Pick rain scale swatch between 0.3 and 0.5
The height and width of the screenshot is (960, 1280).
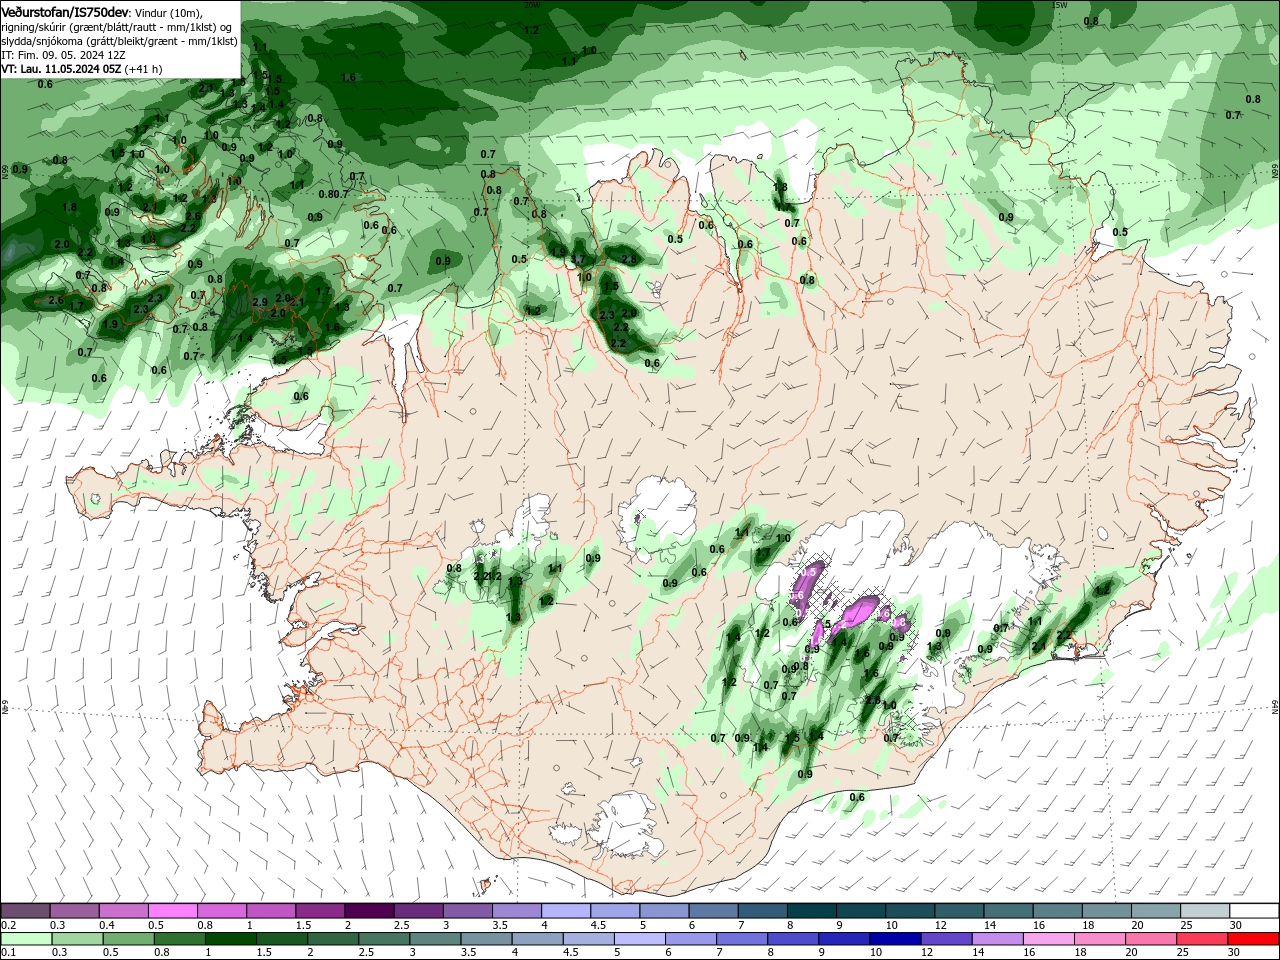(x=76, y=939)
